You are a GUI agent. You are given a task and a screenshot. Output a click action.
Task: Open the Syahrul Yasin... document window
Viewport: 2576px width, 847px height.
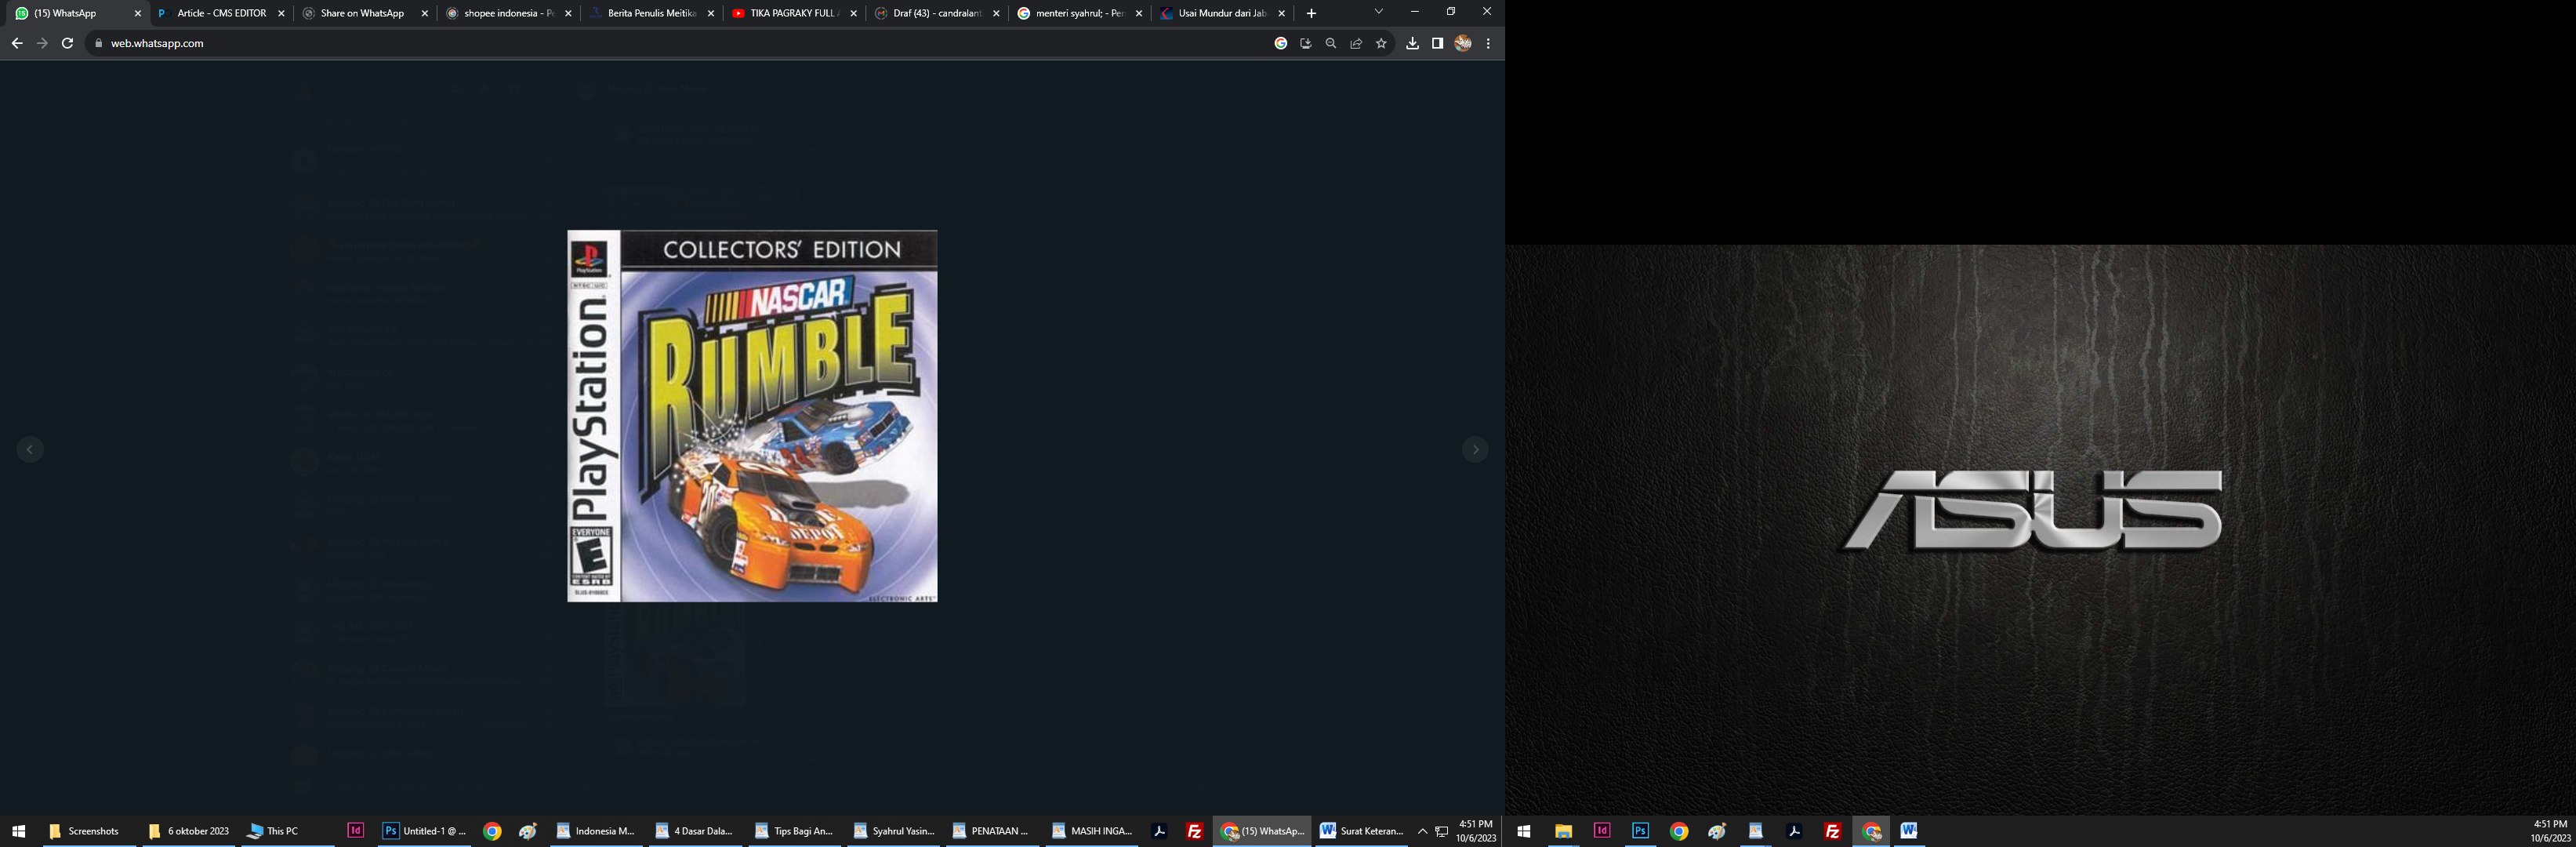click(894, 831)
